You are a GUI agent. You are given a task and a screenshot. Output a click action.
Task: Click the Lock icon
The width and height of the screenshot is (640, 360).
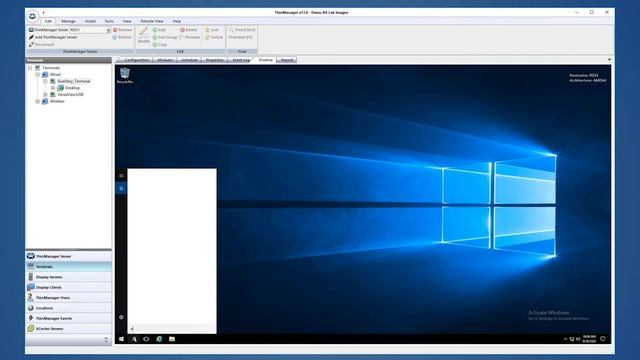click(207, 30)
